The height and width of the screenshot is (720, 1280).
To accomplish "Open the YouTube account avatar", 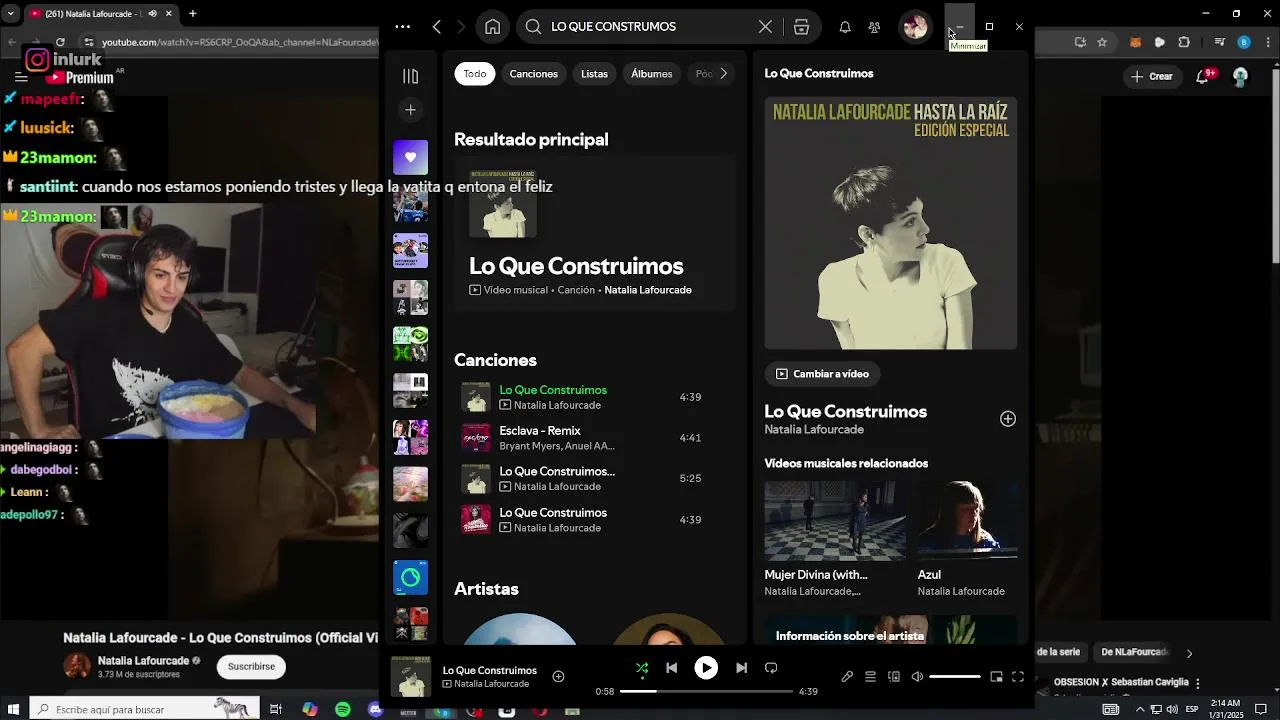I will pyautogui.click(x=1241, y=76).
